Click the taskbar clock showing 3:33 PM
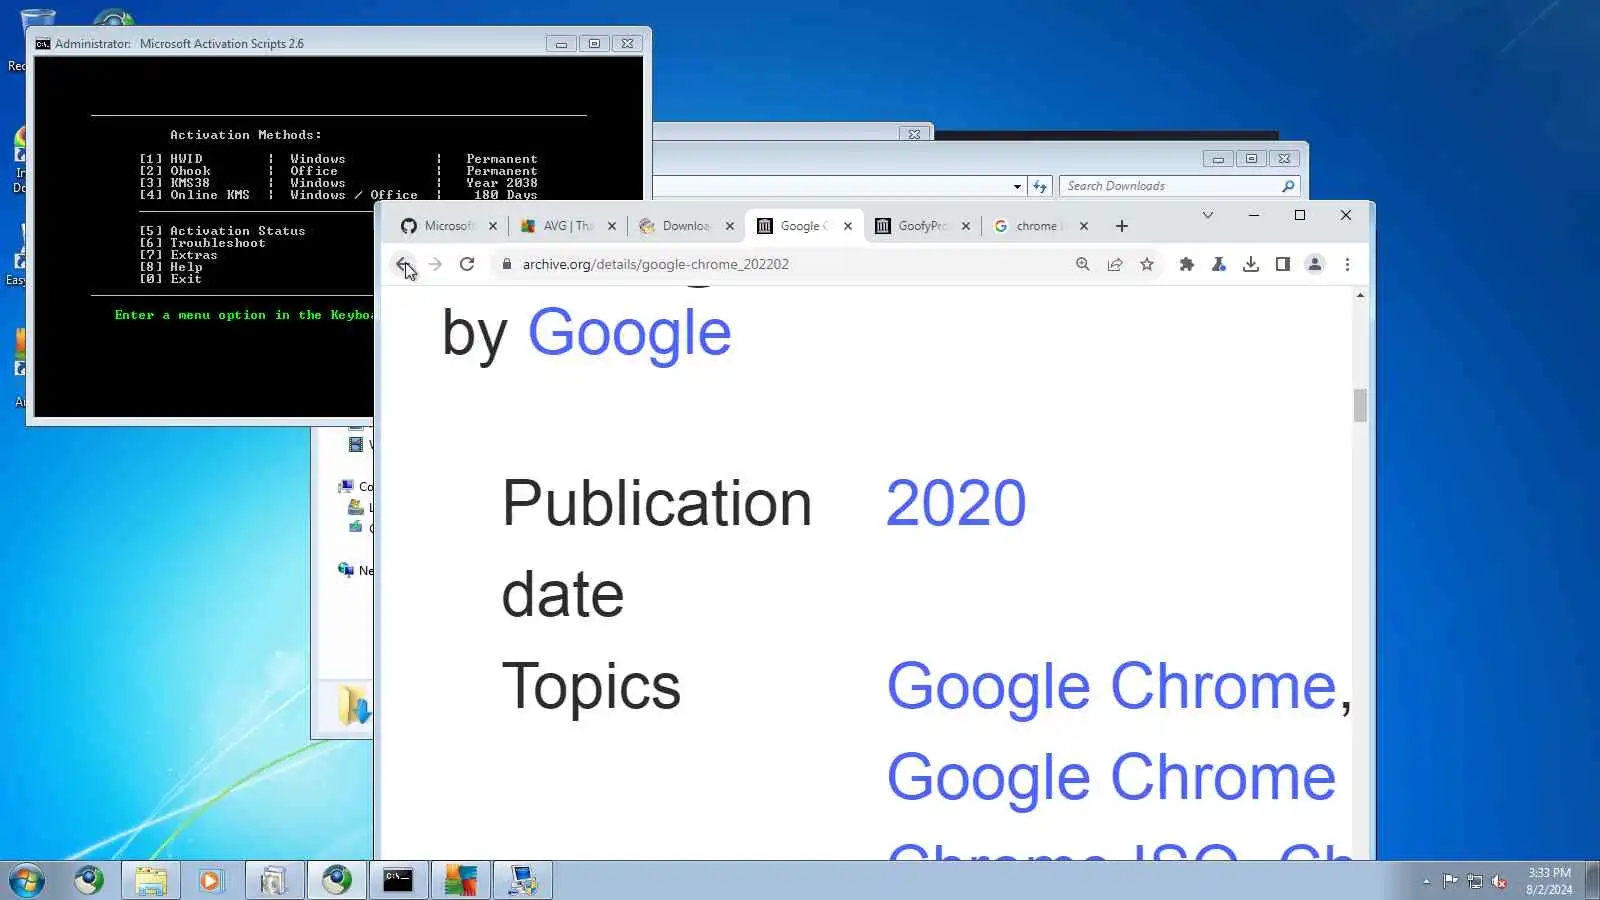This screenshot has height=900, width=1600. pyautogui.click(x=1549, y=881)
